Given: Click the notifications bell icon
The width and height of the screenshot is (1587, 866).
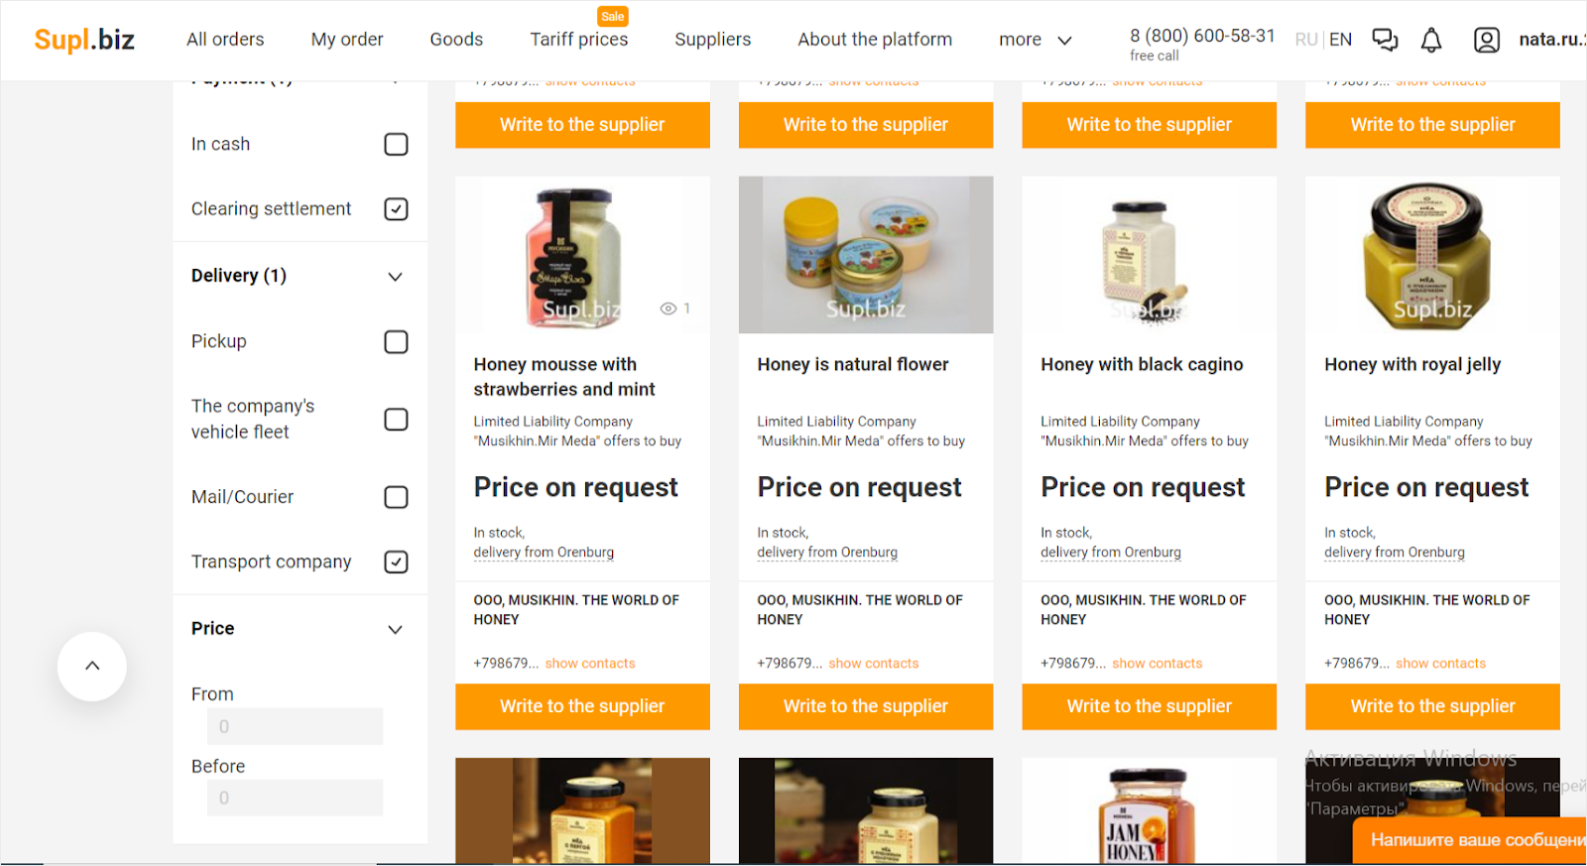Looking at the screenshot, I should (1431, 40).
